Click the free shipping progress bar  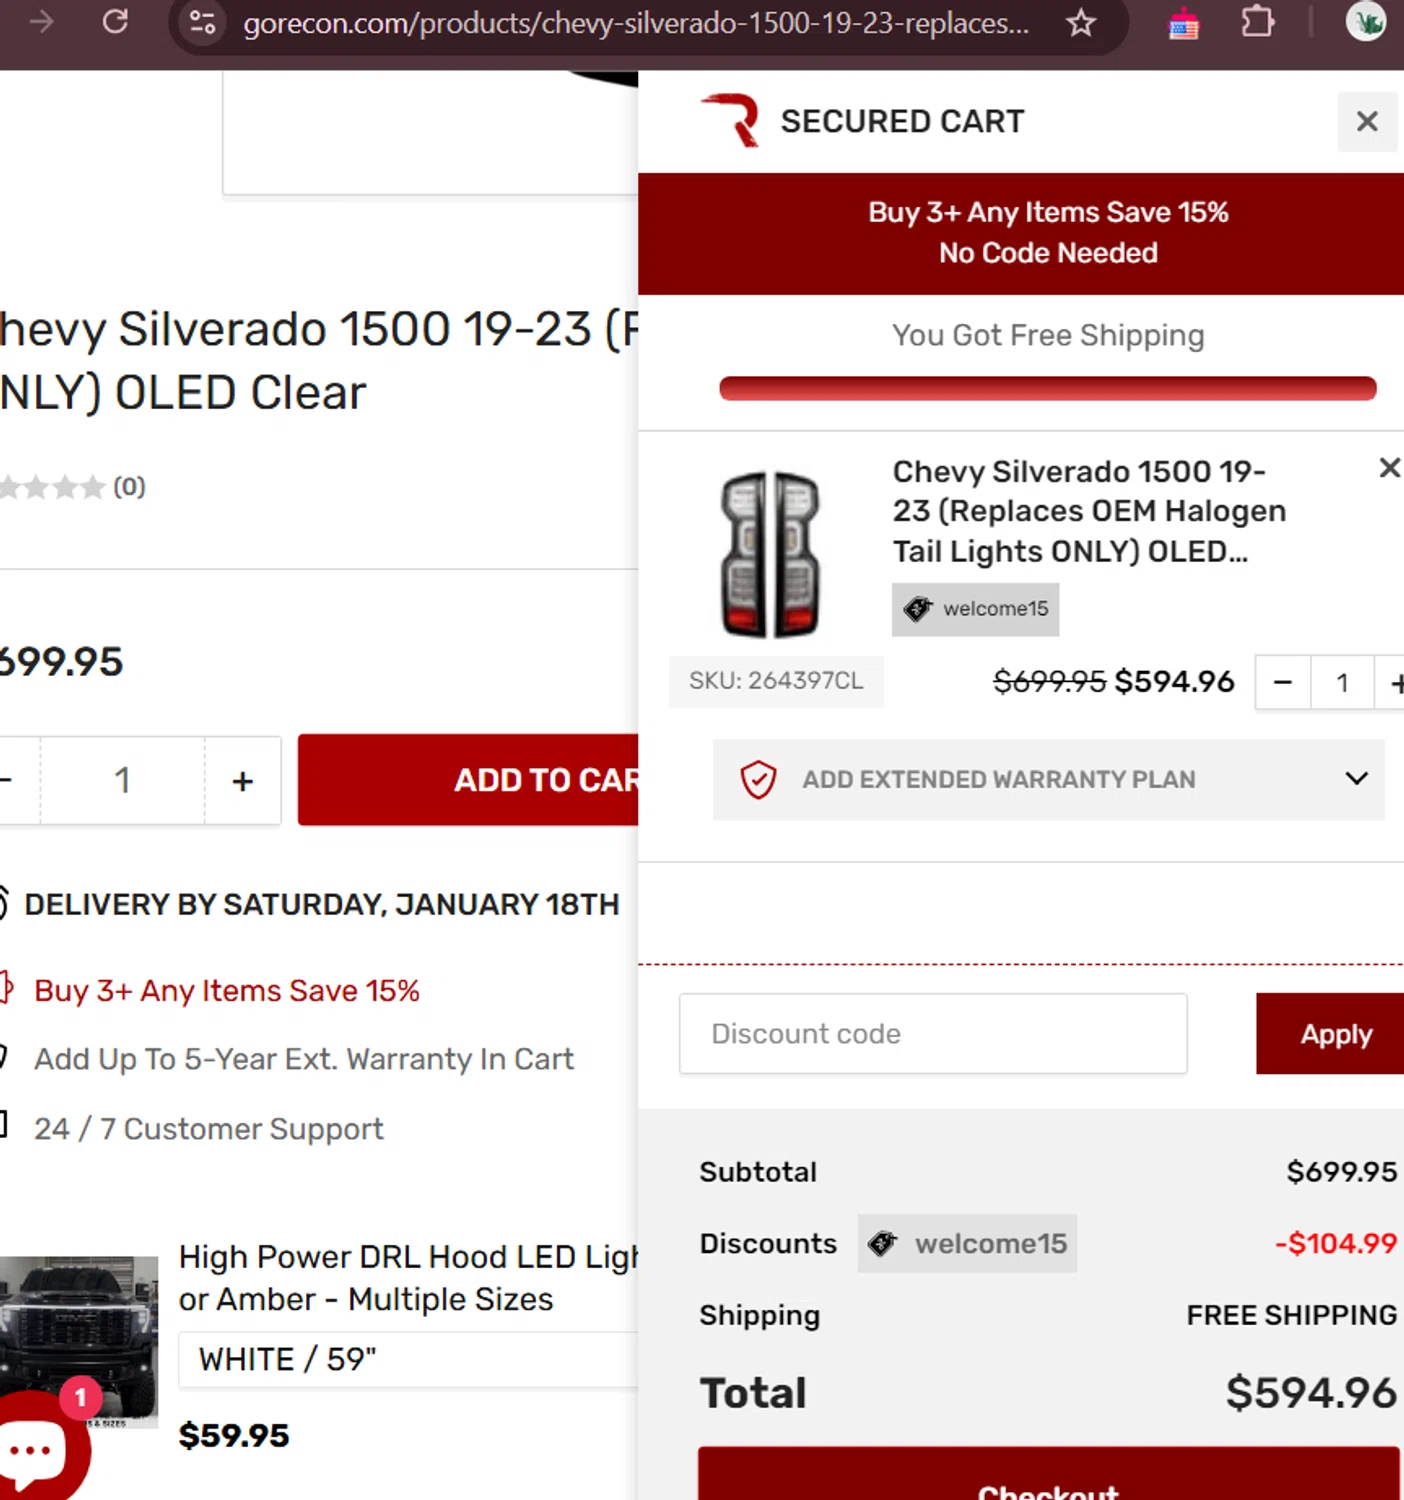click(x=1048, y=388)
